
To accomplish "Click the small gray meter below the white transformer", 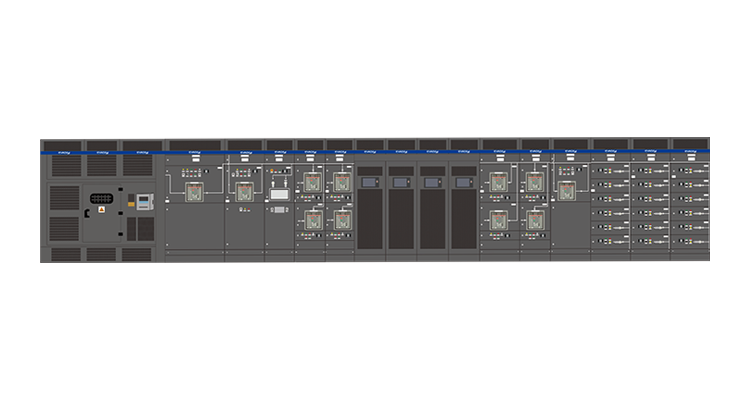I will [x=278, y=210].
